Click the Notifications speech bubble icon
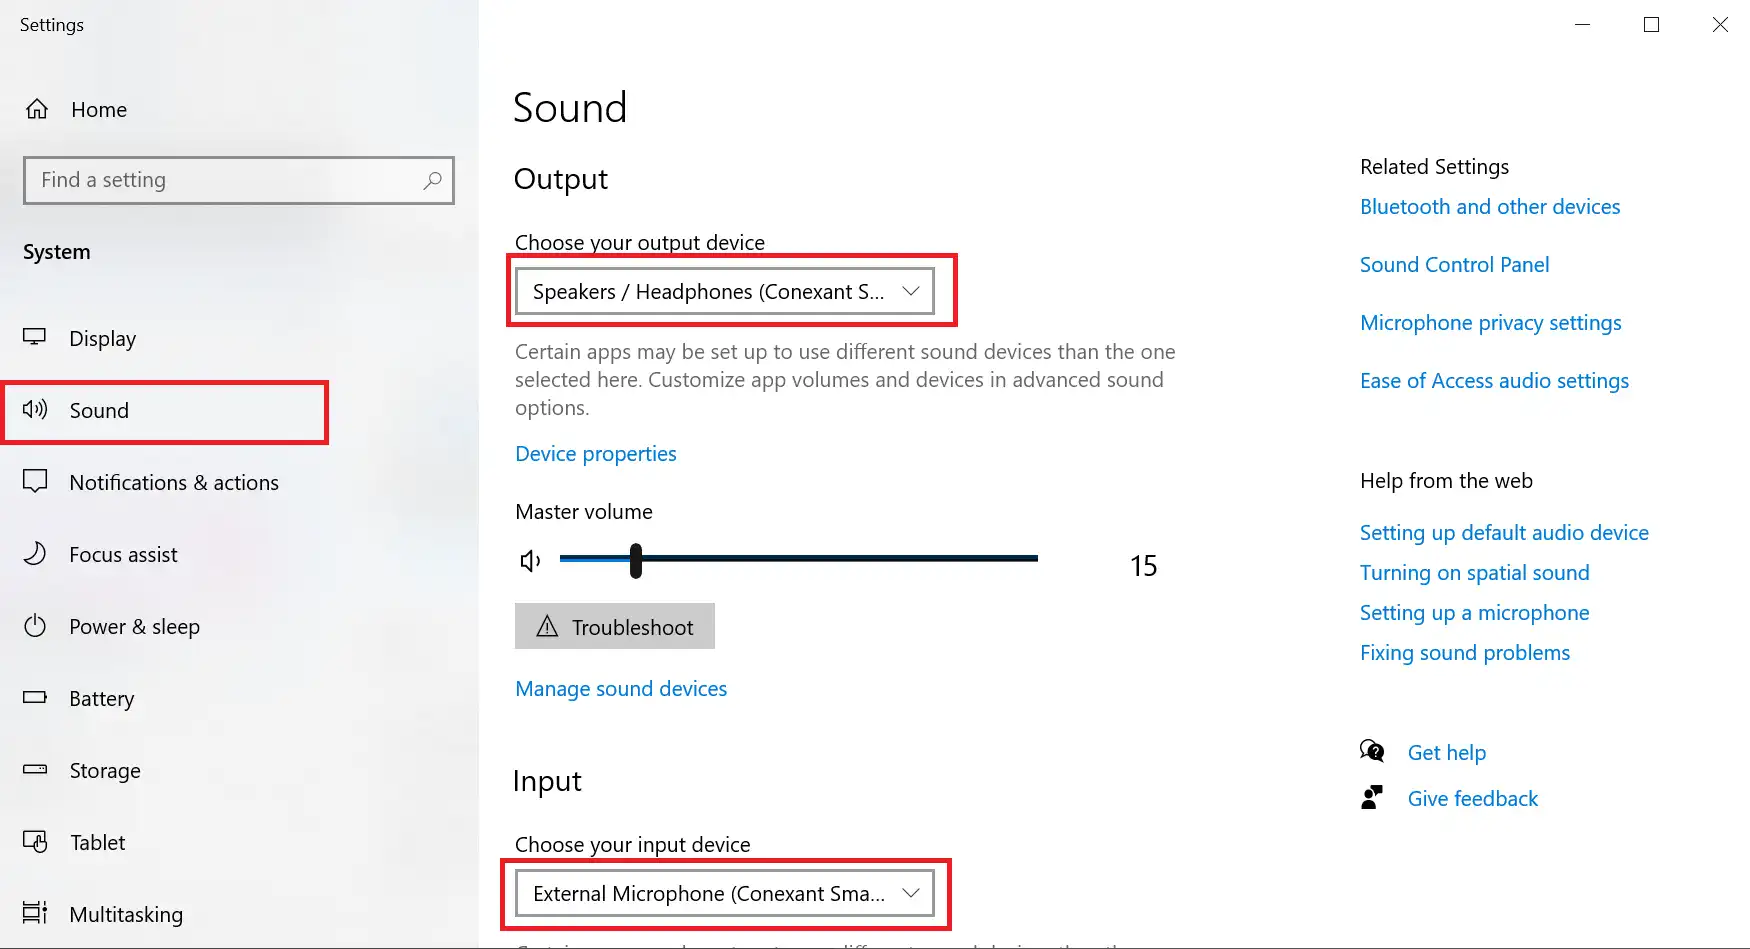The image size is (1750, 949). point(35,482)
